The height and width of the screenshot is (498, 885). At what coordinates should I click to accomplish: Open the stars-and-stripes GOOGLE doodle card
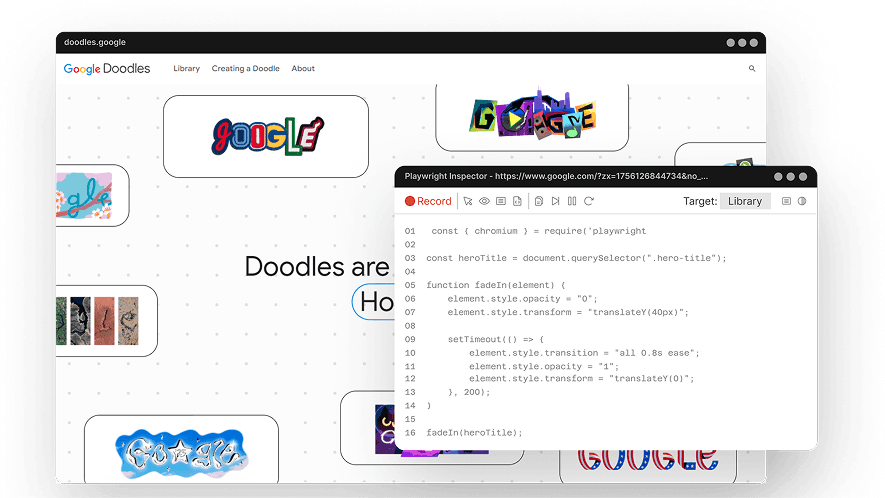point(648,466)
